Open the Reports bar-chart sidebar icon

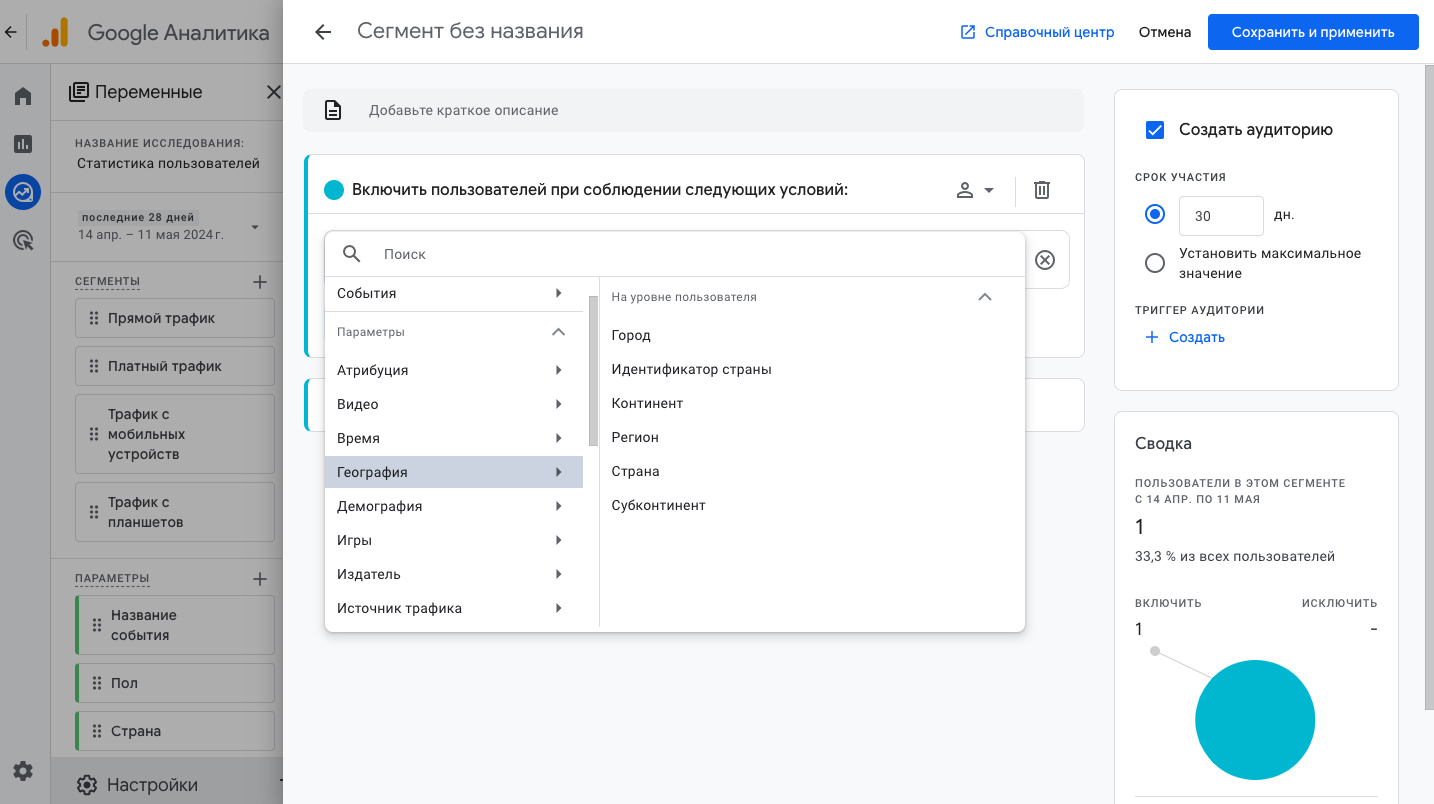point(23,144)
